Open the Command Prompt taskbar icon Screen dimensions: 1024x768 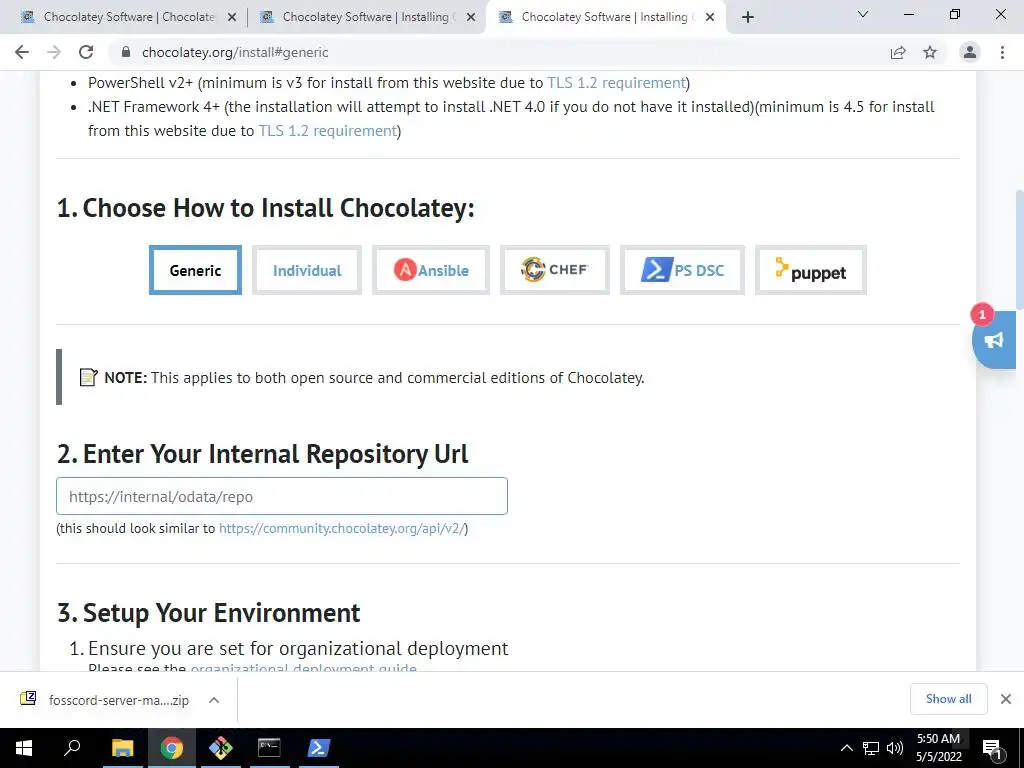[x=270, y=748]
